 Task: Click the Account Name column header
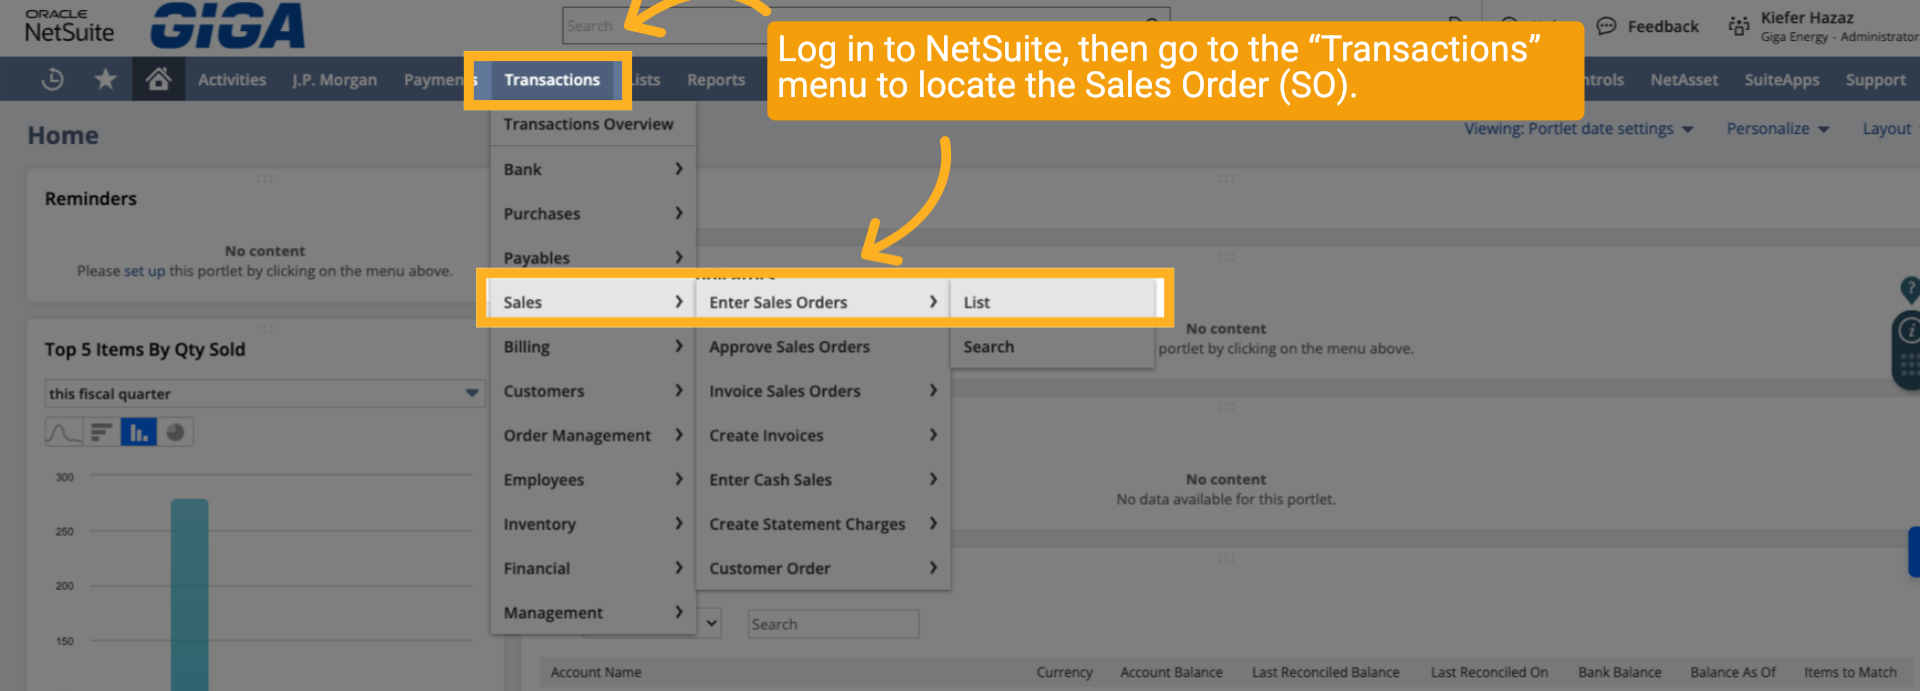click(596, 672)
